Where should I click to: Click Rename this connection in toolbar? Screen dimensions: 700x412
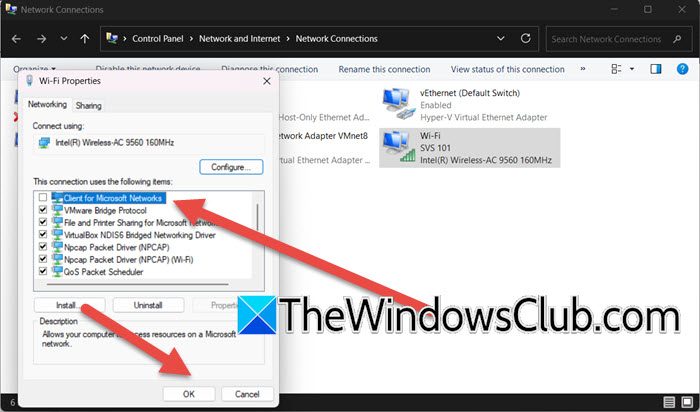[x=384, y=70]
